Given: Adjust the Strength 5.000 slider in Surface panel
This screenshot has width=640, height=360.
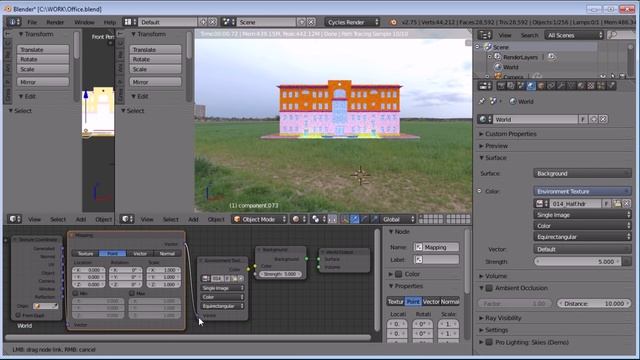Looking at the screenshot, I should click(x=578, y=262).
